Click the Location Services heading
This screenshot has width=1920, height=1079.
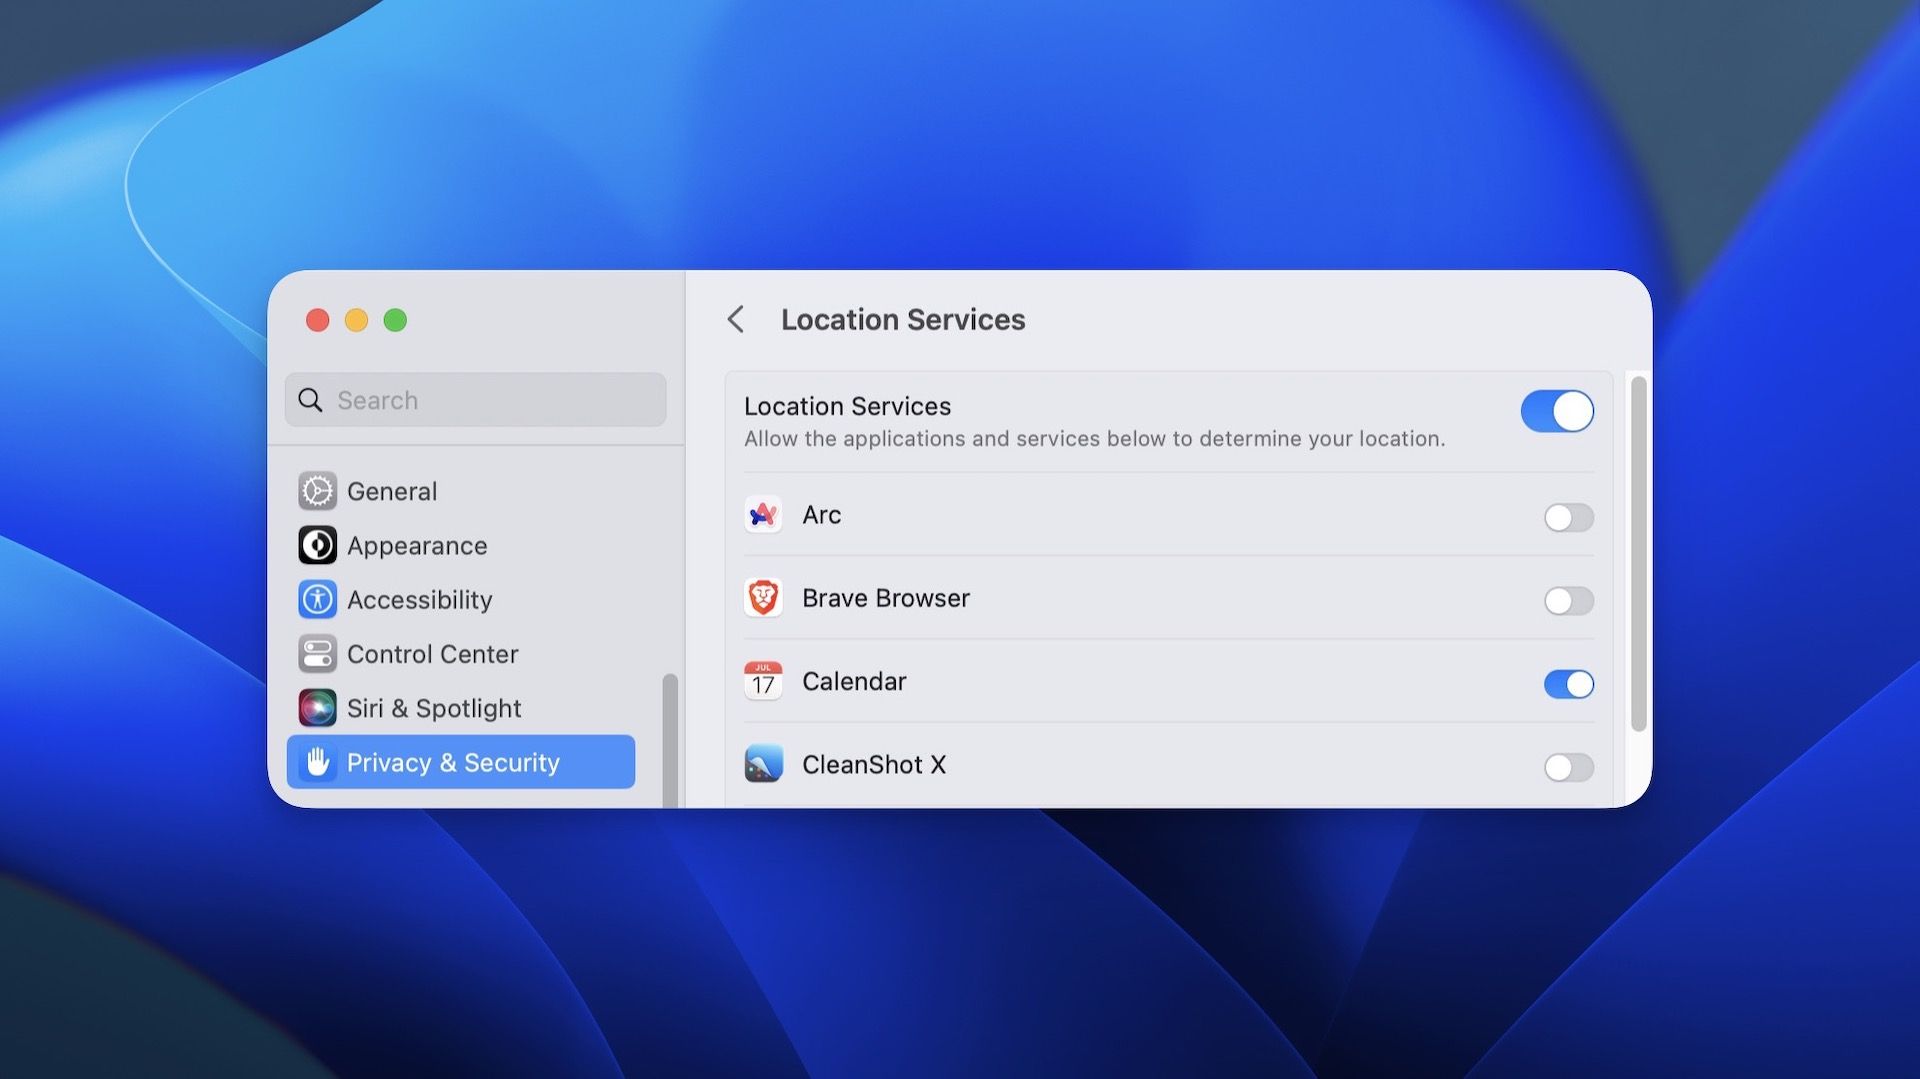[x=903, y=320]
